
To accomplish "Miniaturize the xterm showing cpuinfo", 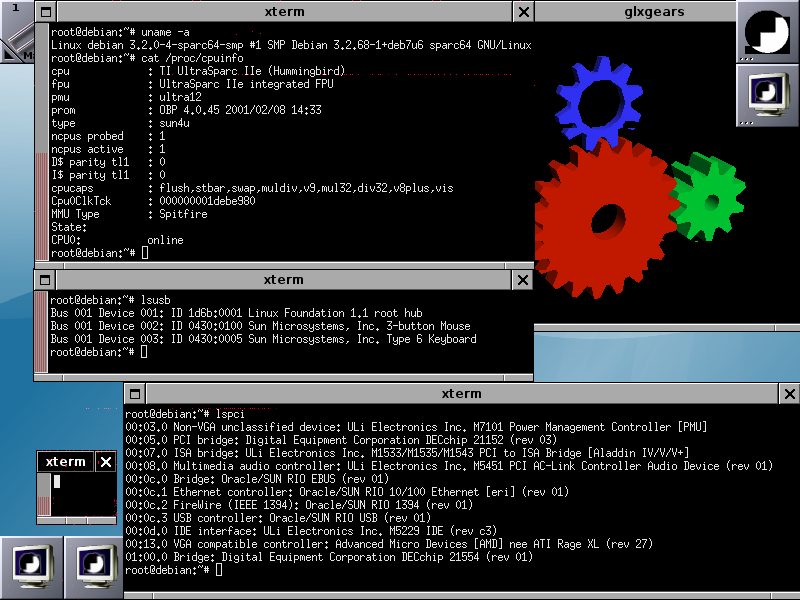I will click(46, 12).
